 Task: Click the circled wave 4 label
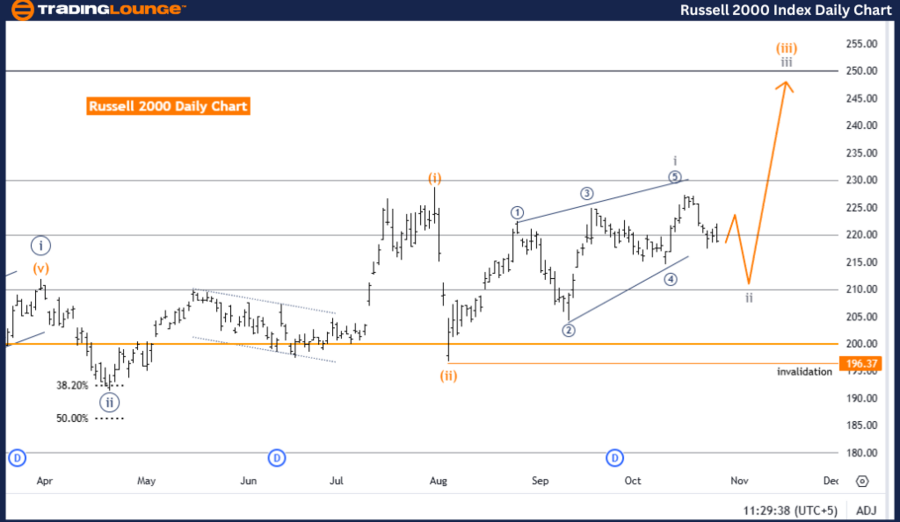670,280
